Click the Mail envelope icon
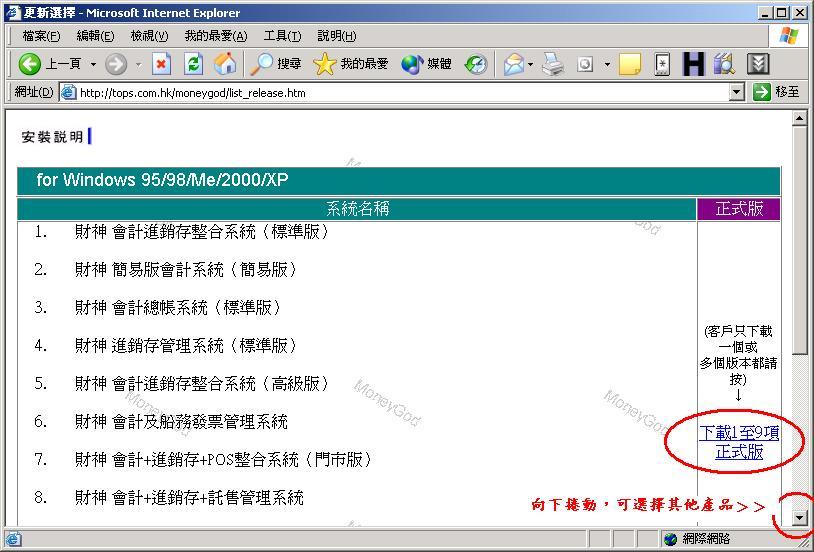The height and width of the screenshot is (552, 814). tap(513, 64)
